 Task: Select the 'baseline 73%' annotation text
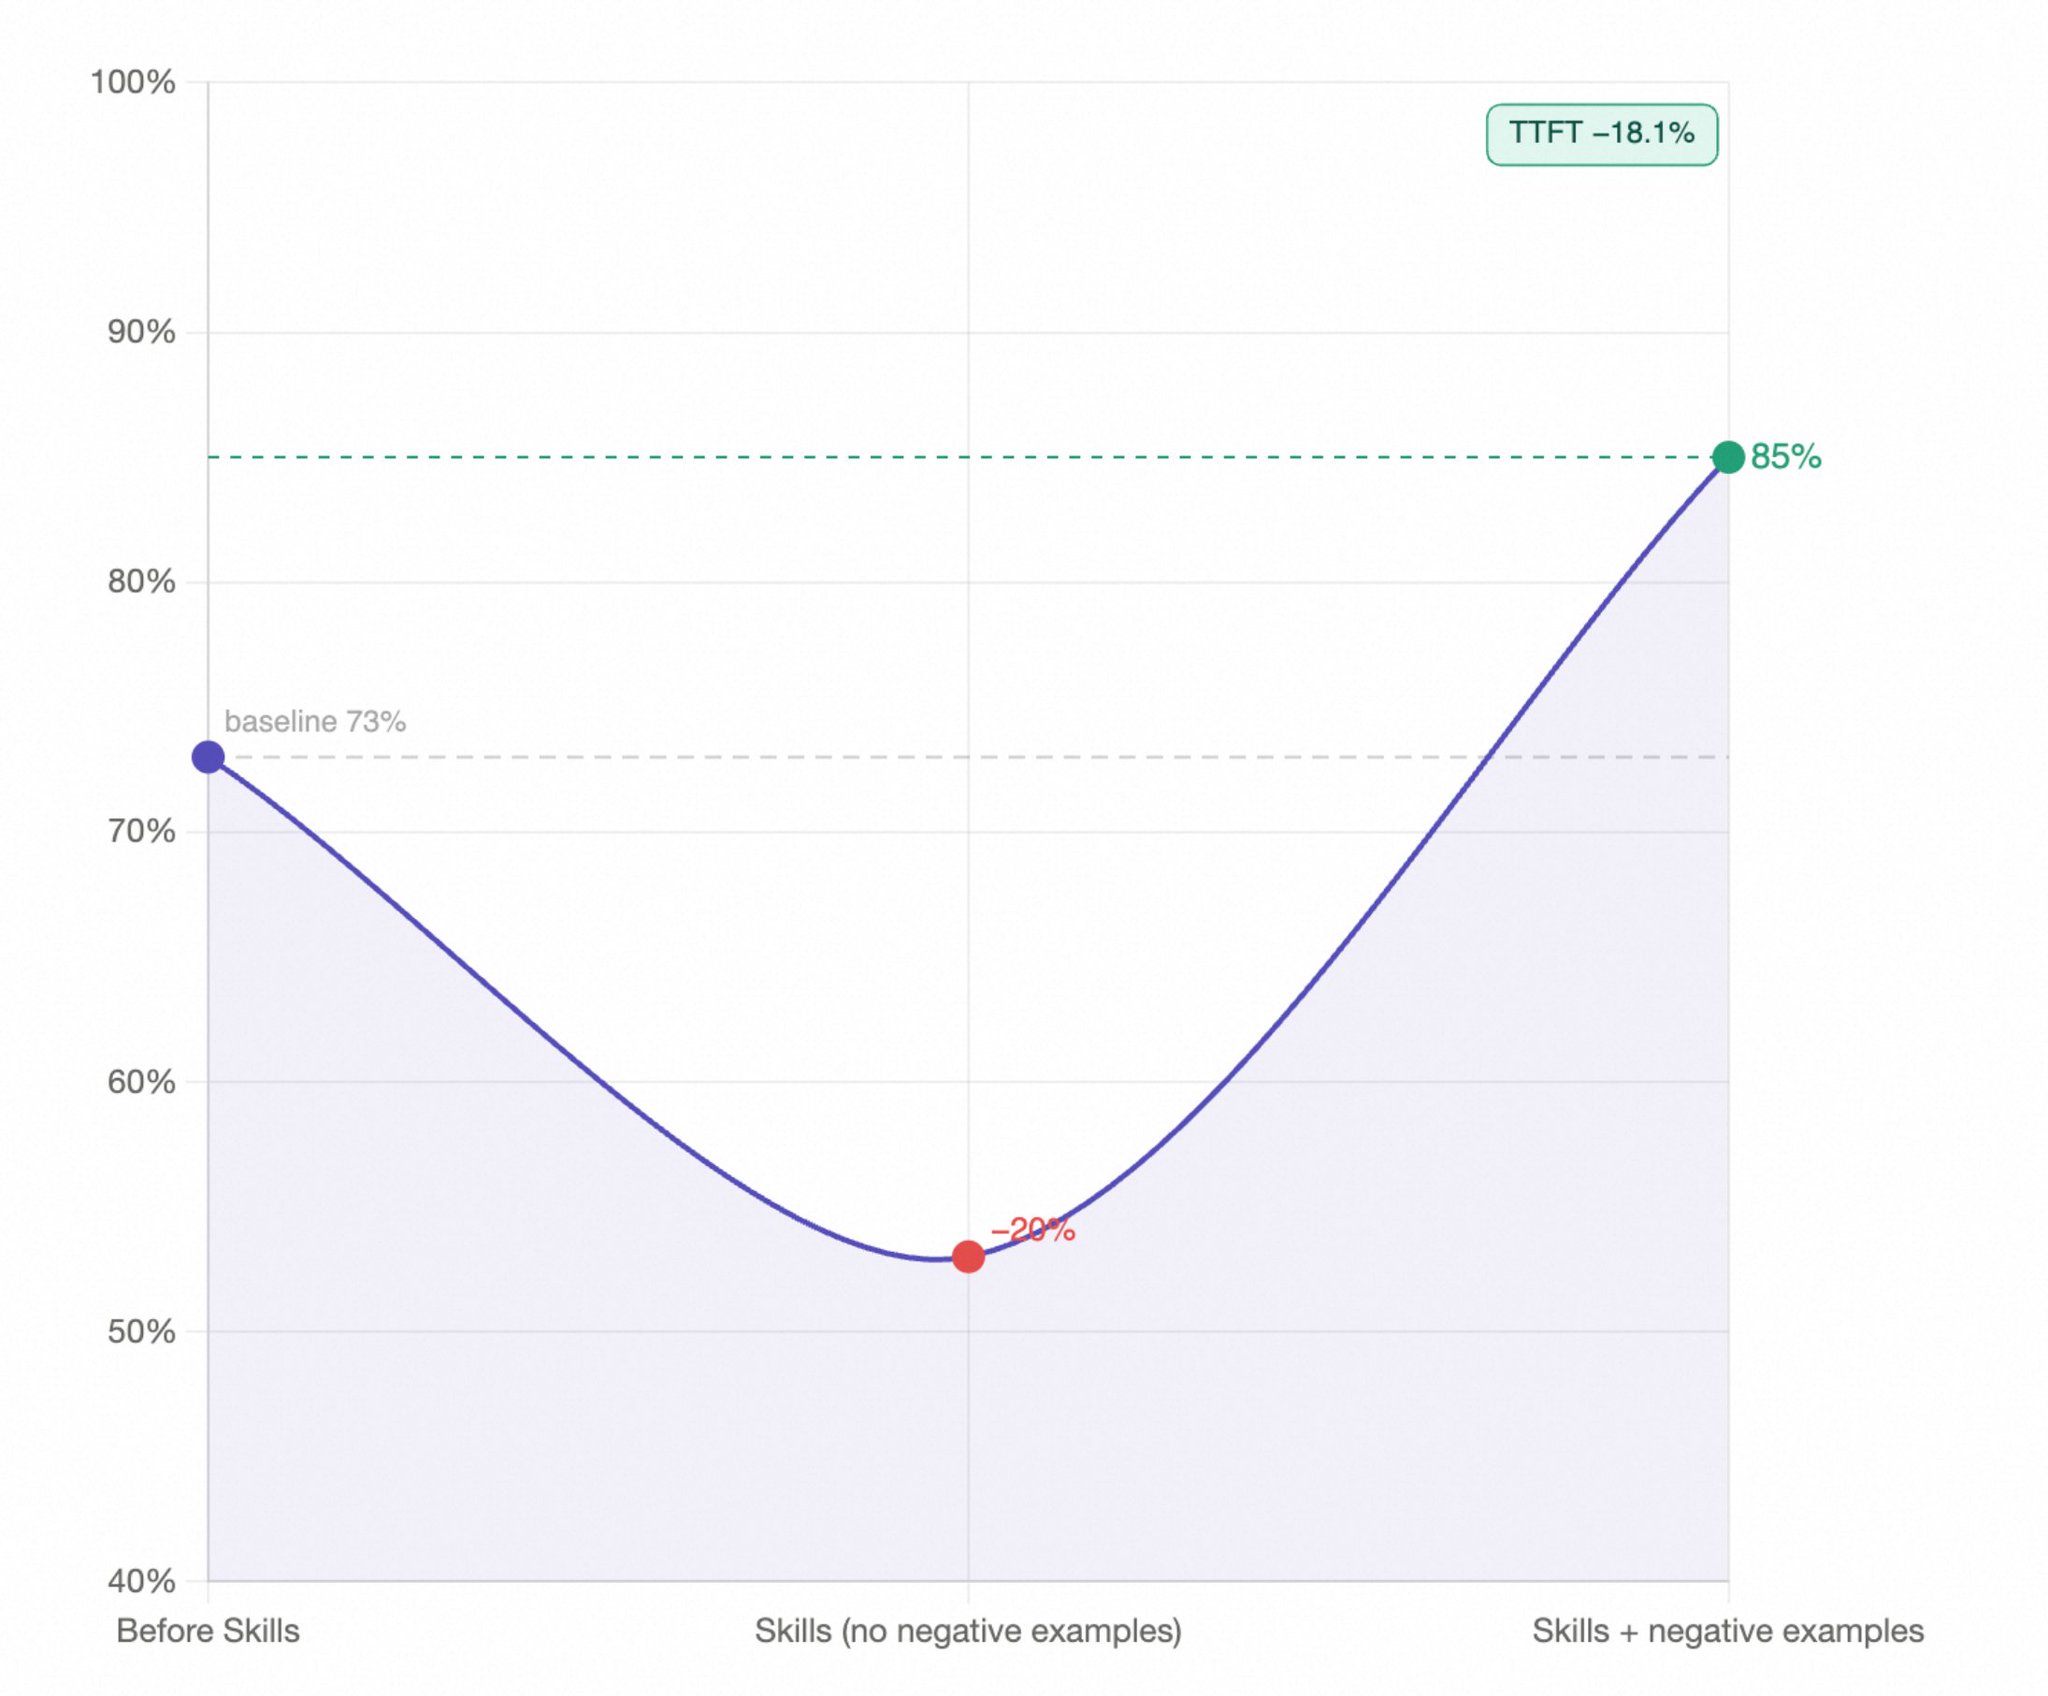tap(315, 721)
